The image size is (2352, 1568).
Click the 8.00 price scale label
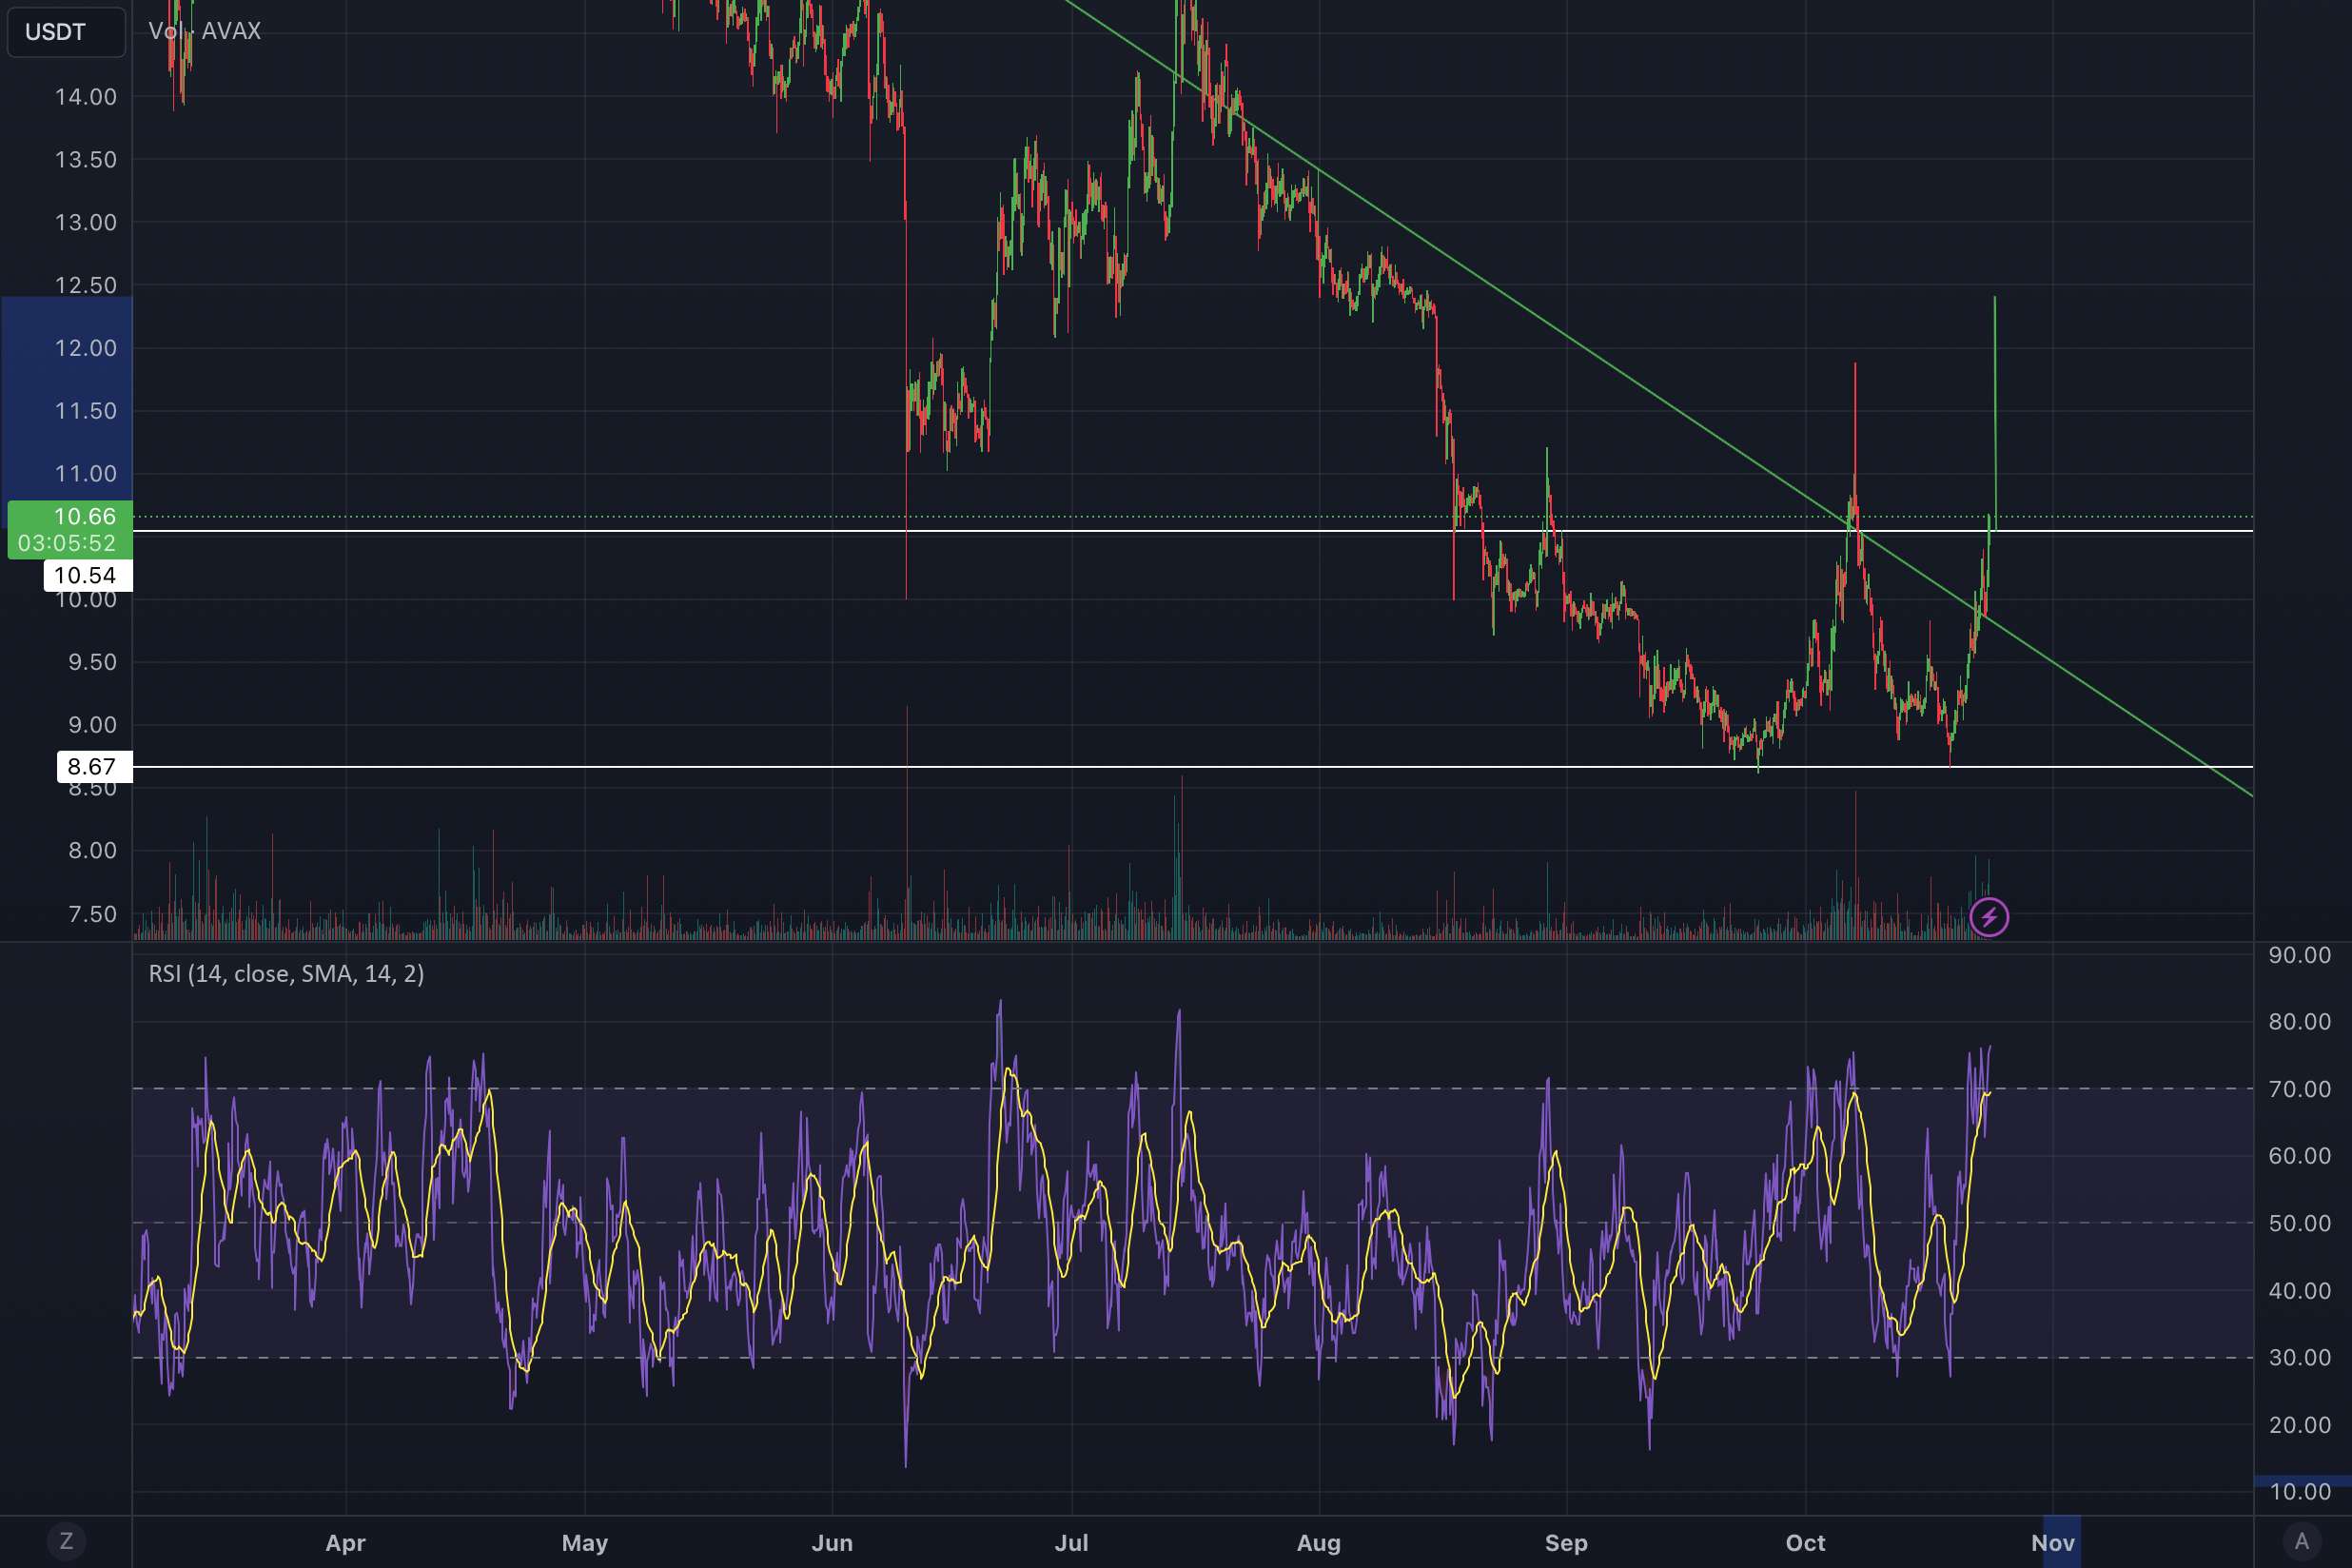[x=92, y=851]
